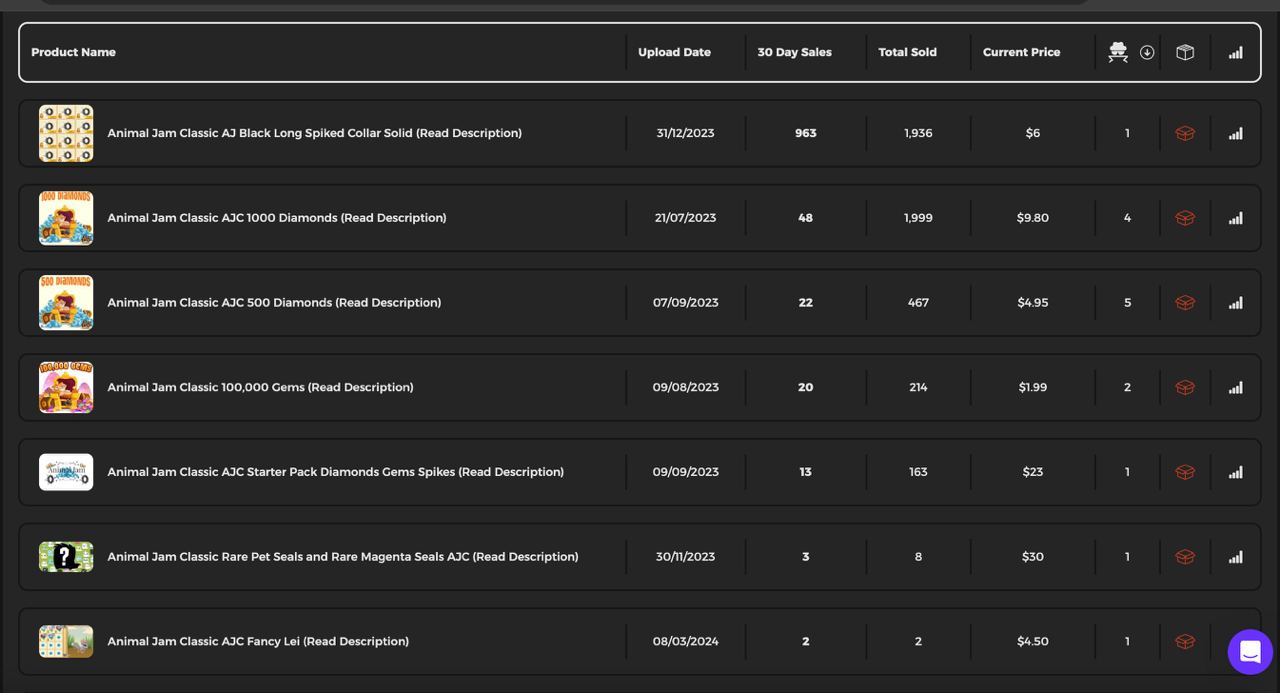This screenshot has height=693, width=1280.
Task: Click the $9.80 current price
Action: (x=1033, y=218)
